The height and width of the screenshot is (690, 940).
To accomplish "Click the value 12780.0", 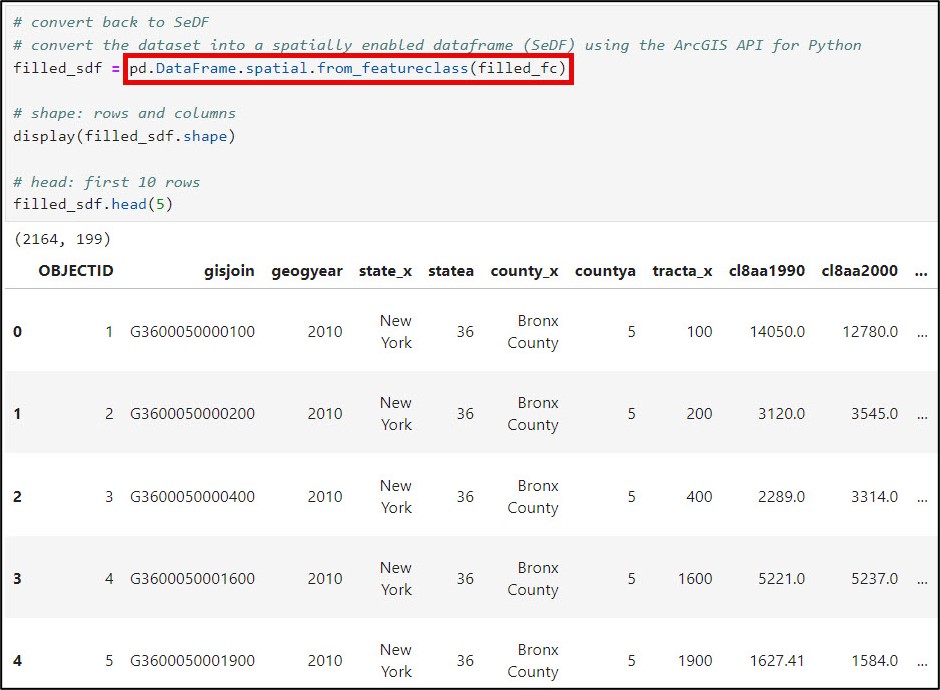I will (870, 332).
